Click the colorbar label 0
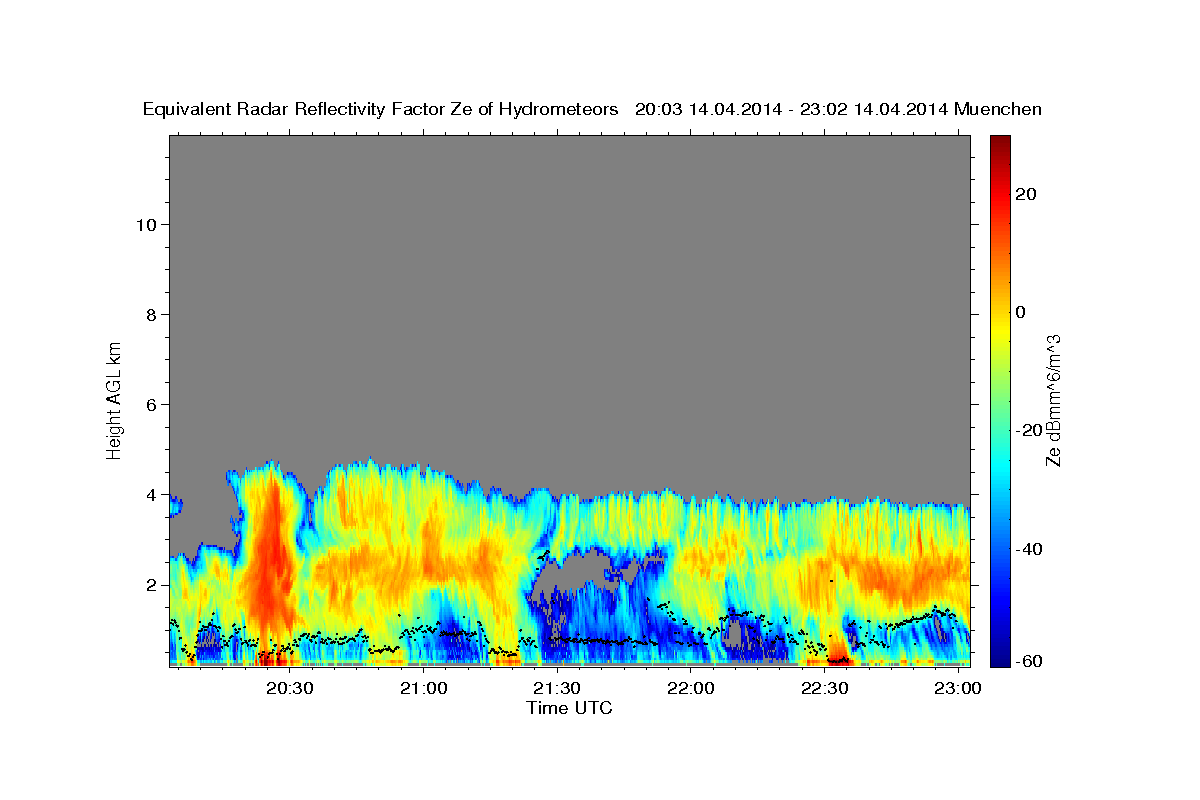This screenshot has width=1200, height=800. tap(1020, 312)
